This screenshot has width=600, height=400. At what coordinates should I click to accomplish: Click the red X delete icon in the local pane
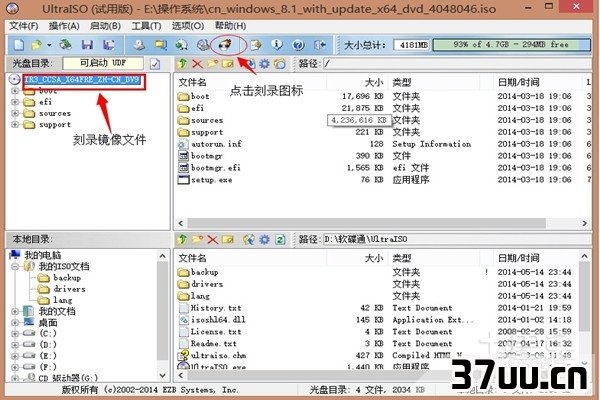click(x=213, y=240)
